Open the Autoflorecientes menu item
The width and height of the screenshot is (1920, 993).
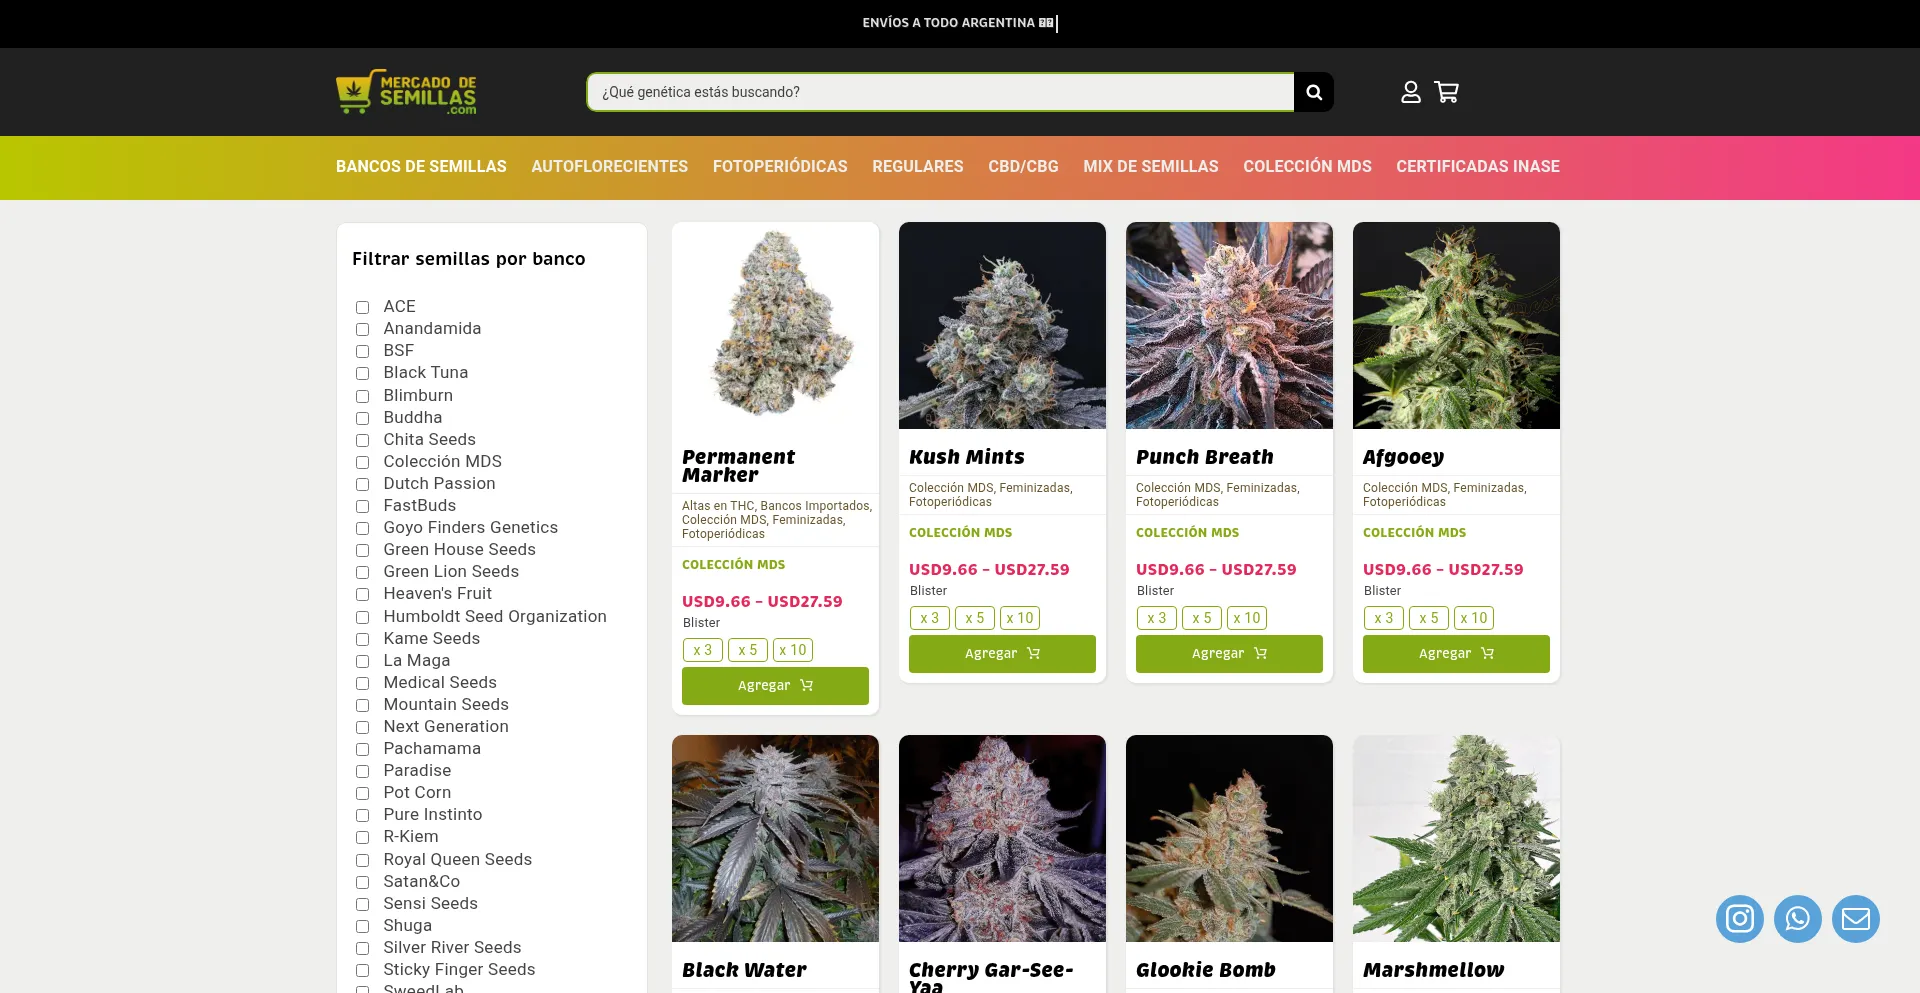[x=610, y=167]
